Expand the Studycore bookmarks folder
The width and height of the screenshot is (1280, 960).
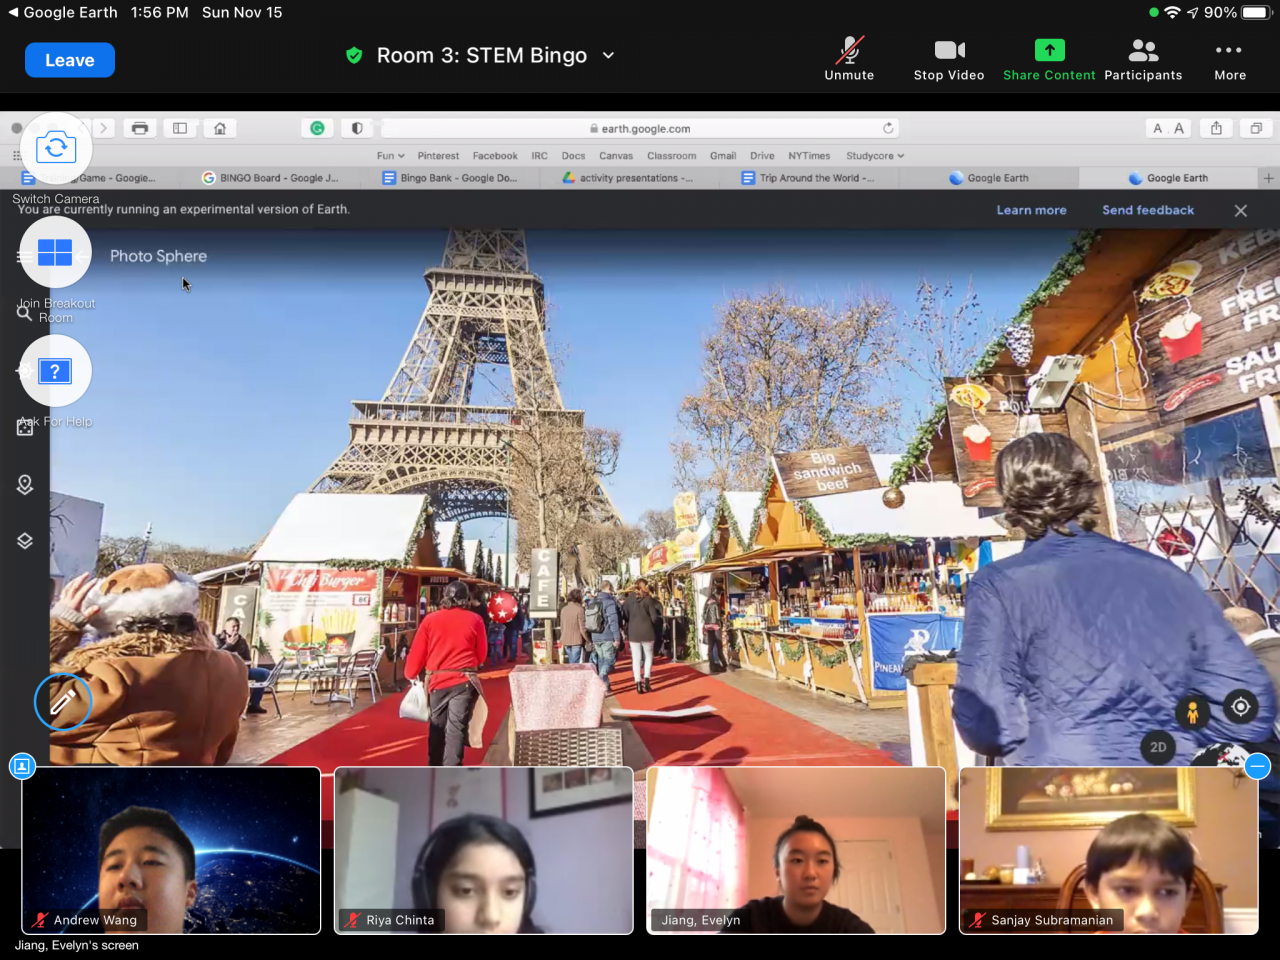pos(874,156)
